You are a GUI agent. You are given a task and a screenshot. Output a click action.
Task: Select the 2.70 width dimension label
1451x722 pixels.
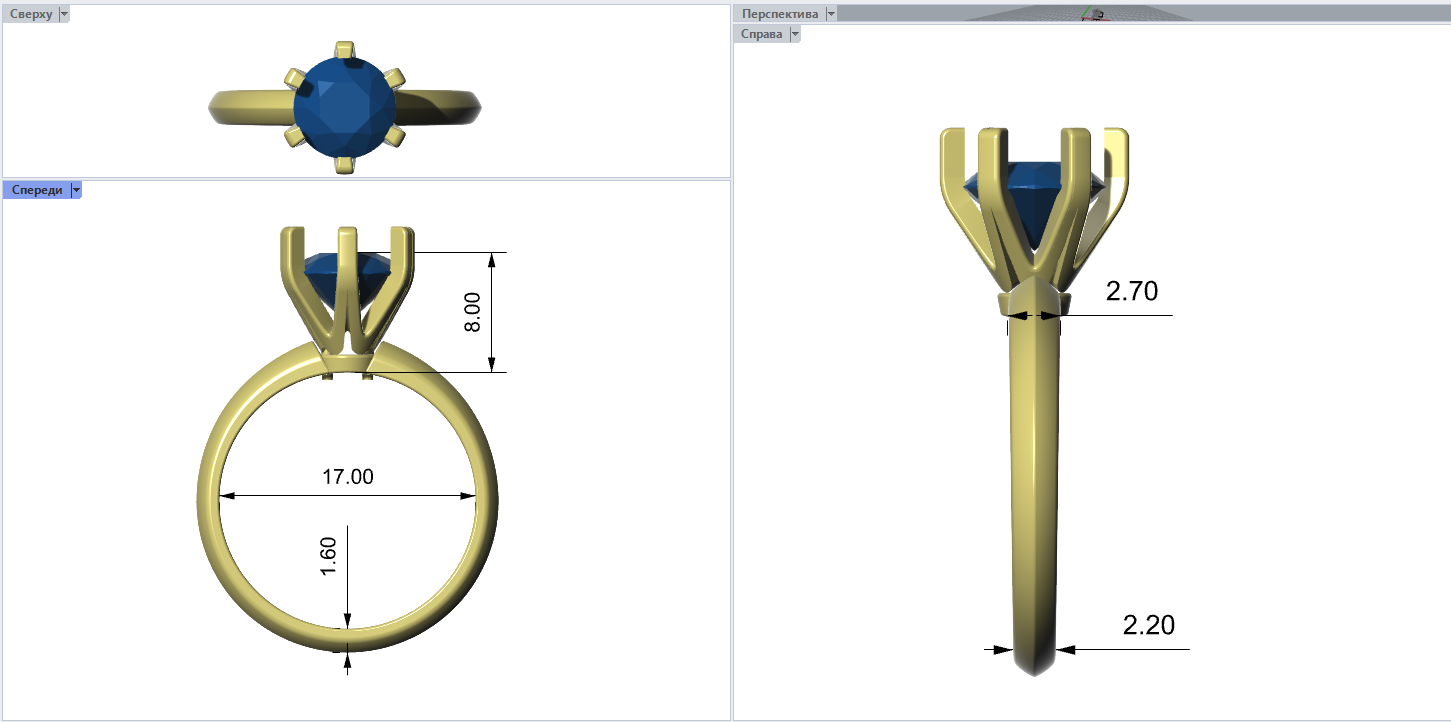[x=1131, y=291]
